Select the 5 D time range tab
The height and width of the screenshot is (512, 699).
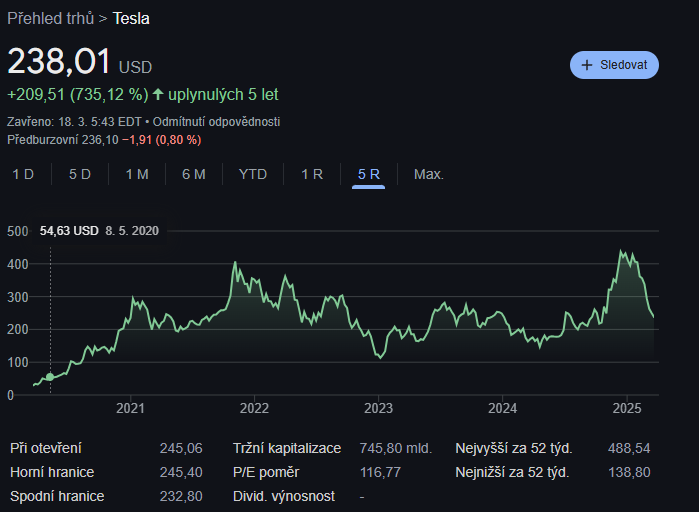[x=80, y=174]
